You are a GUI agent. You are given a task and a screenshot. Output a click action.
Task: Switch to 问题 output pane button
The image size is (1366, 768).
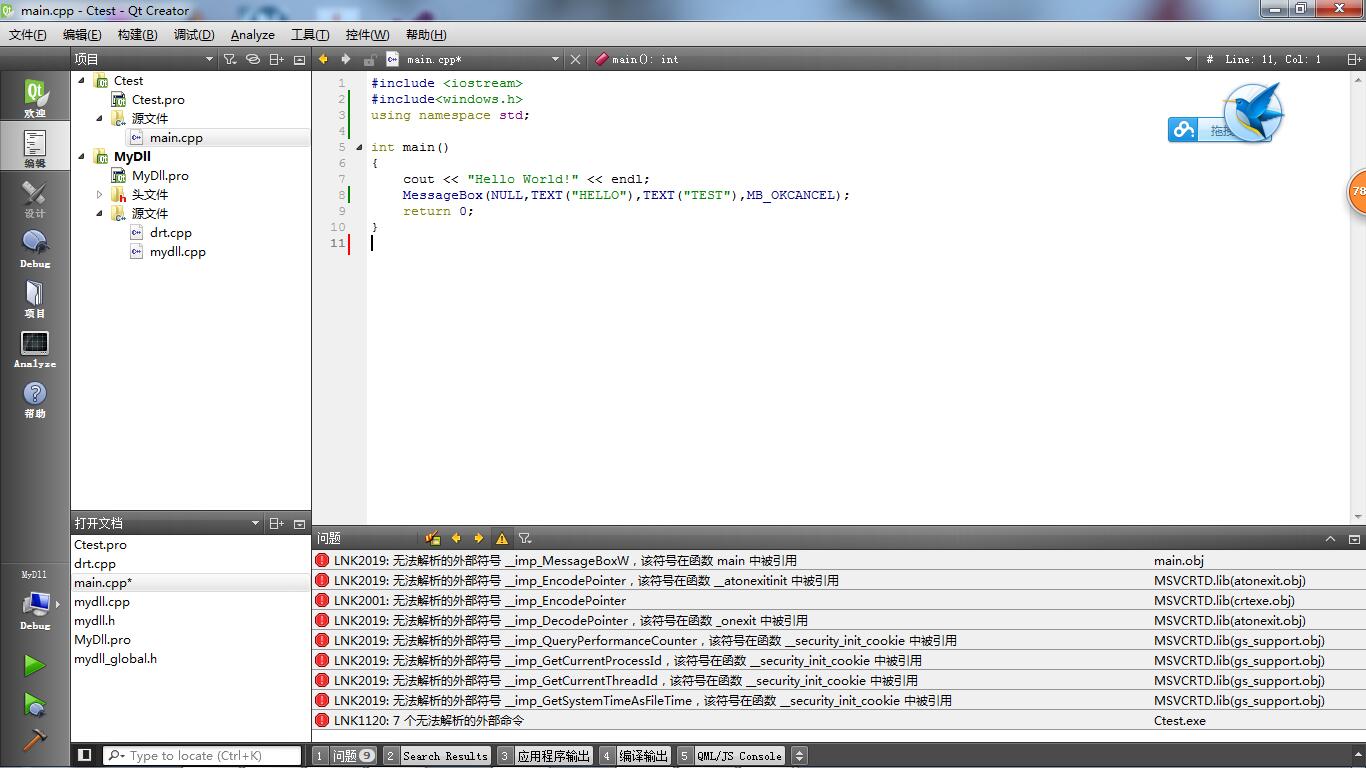point(345,756)
